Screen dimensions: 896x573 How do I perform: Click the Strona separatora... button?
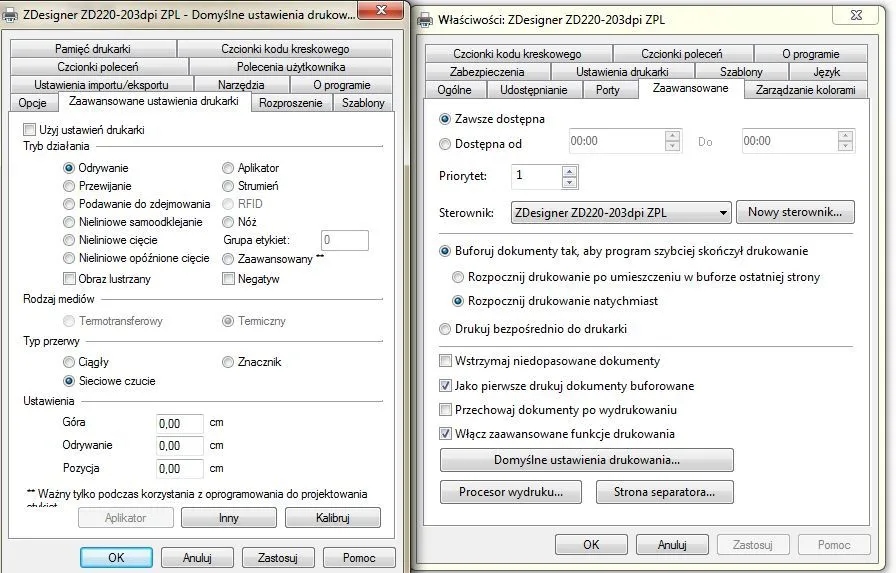tap(664, 492)
